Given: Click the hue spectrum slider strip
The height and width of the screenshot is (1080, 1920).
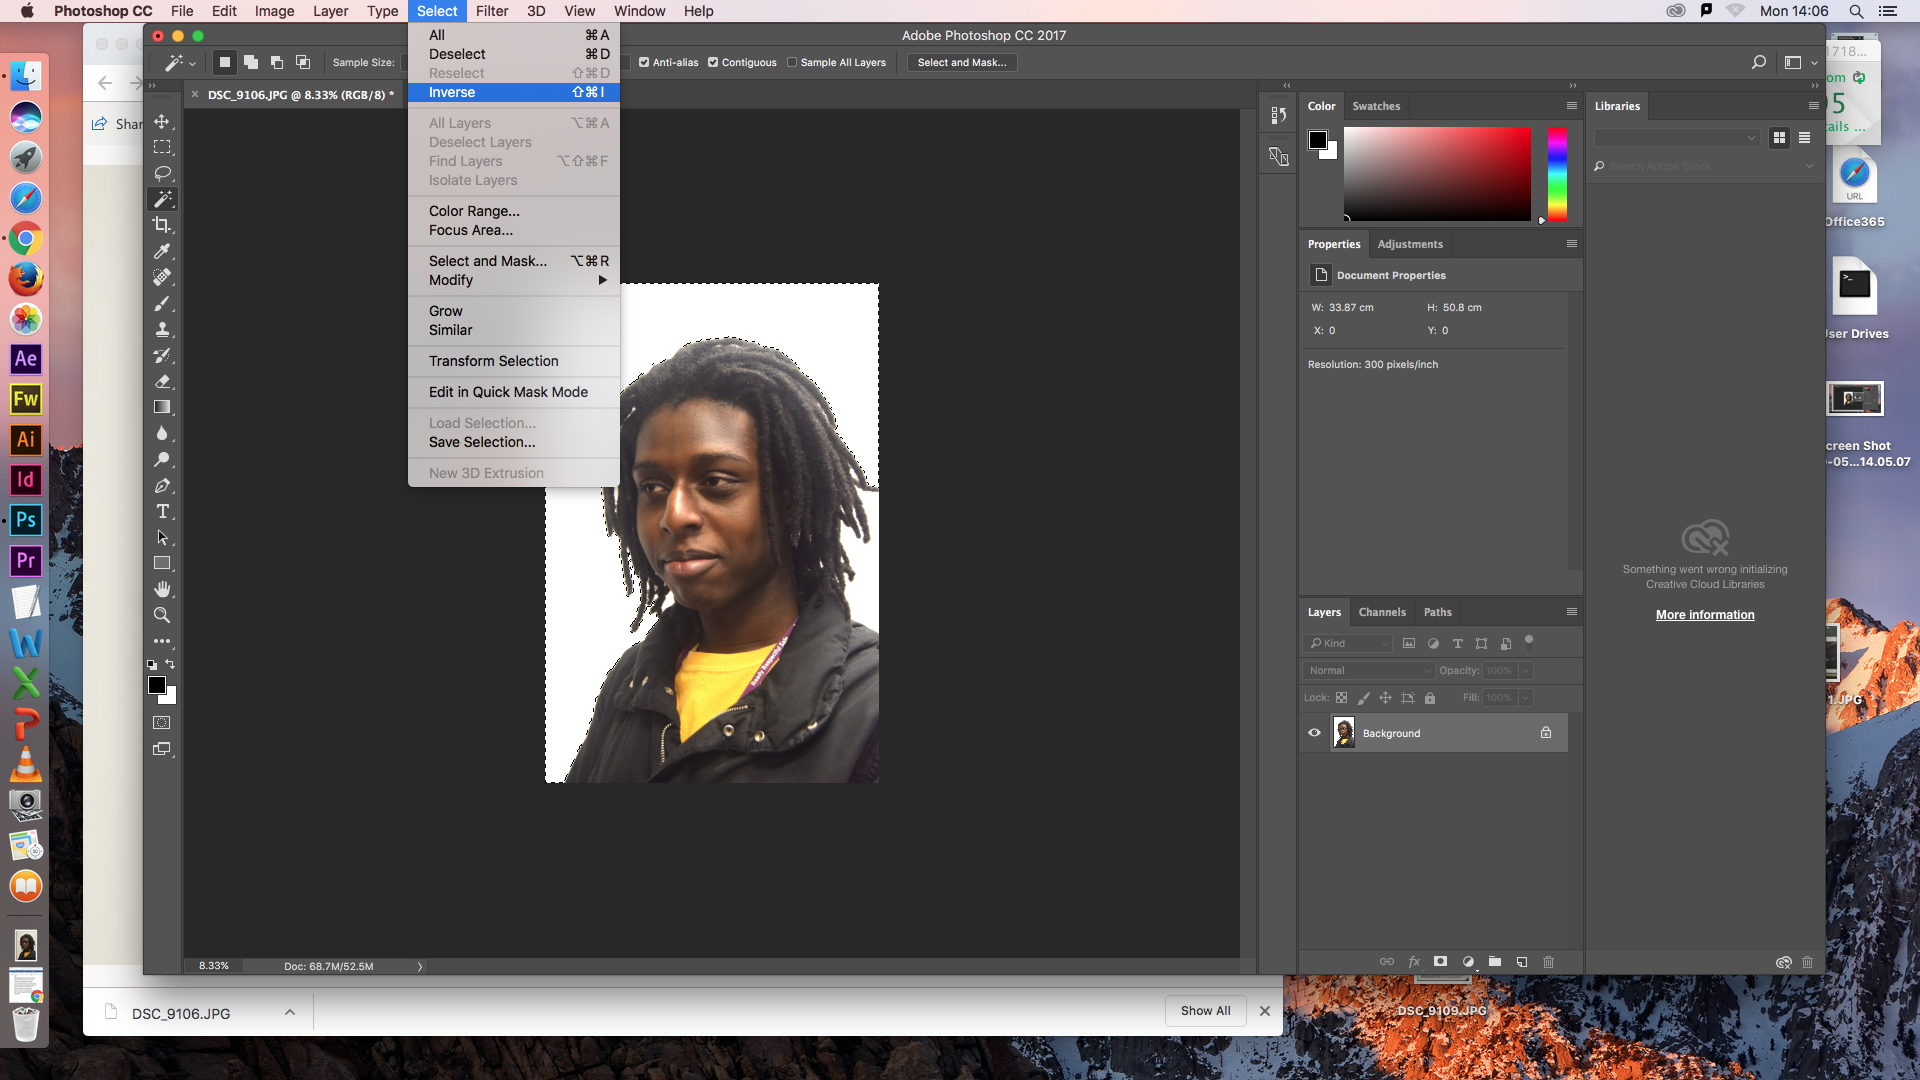Looking at the screenshot, I should point(1557,174).
